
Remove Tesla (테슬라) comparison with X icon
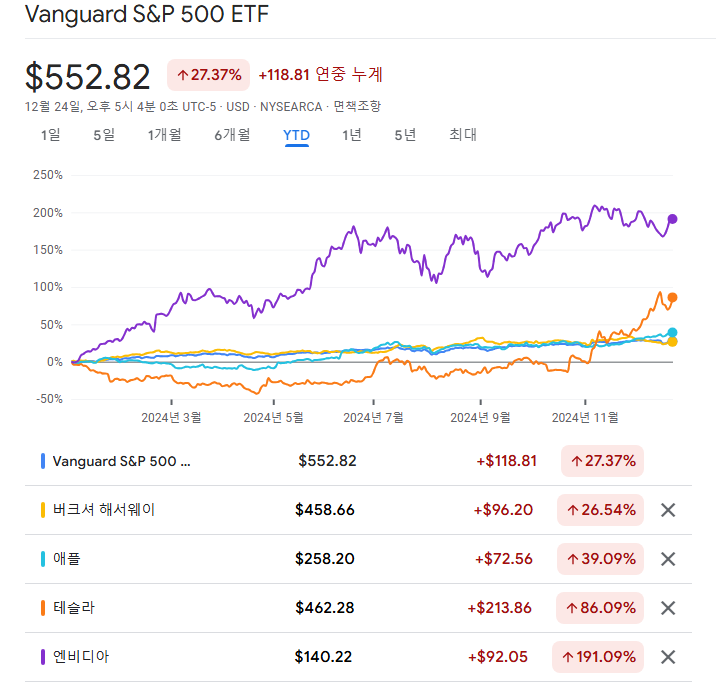coord(669,608)
